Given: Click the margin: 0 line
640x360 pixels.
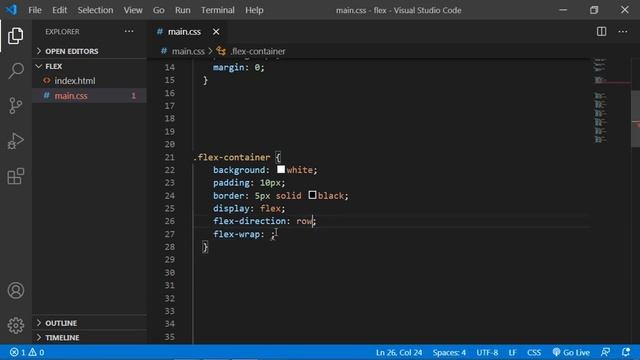Looking at the screenshot, I should pos(239,67).
